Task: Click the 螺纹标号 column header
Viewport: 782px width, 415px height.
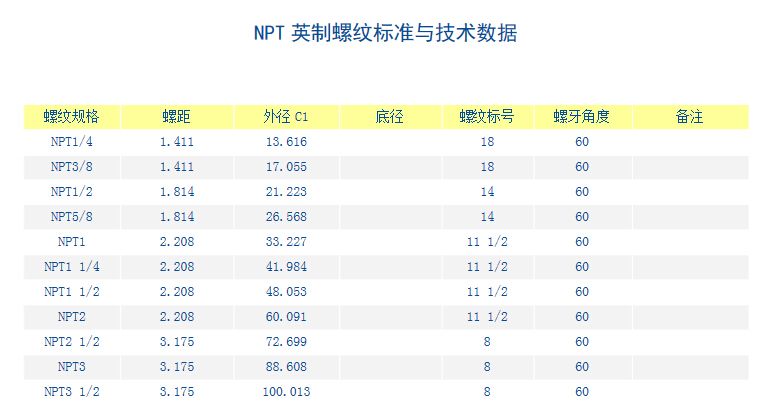Action: pos(487,117)
